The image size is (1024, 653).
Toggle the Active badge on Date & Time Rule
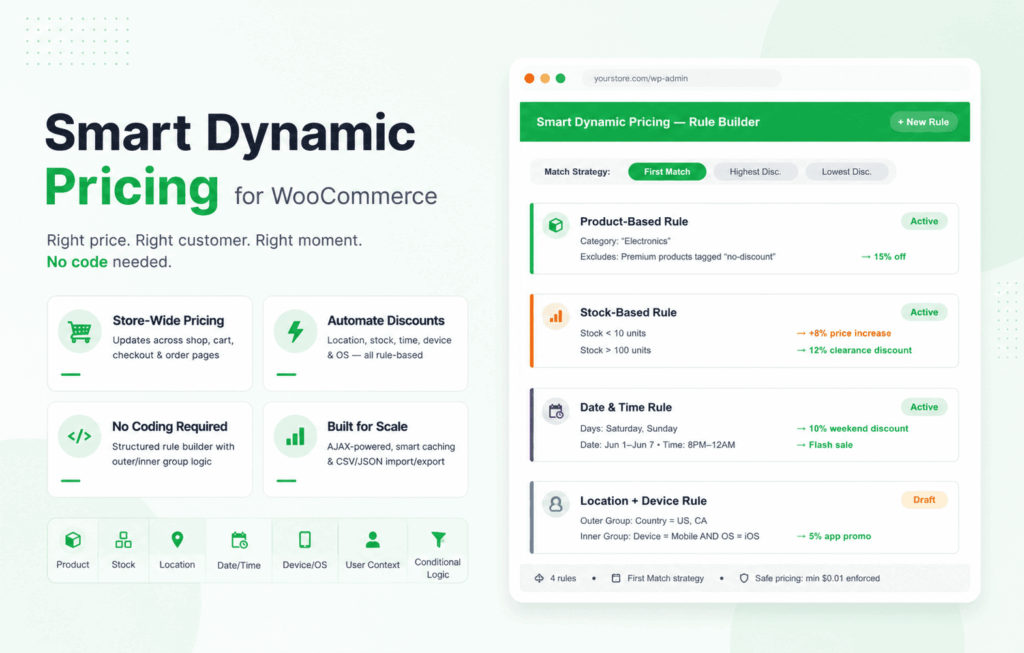[x=924, y=407]
